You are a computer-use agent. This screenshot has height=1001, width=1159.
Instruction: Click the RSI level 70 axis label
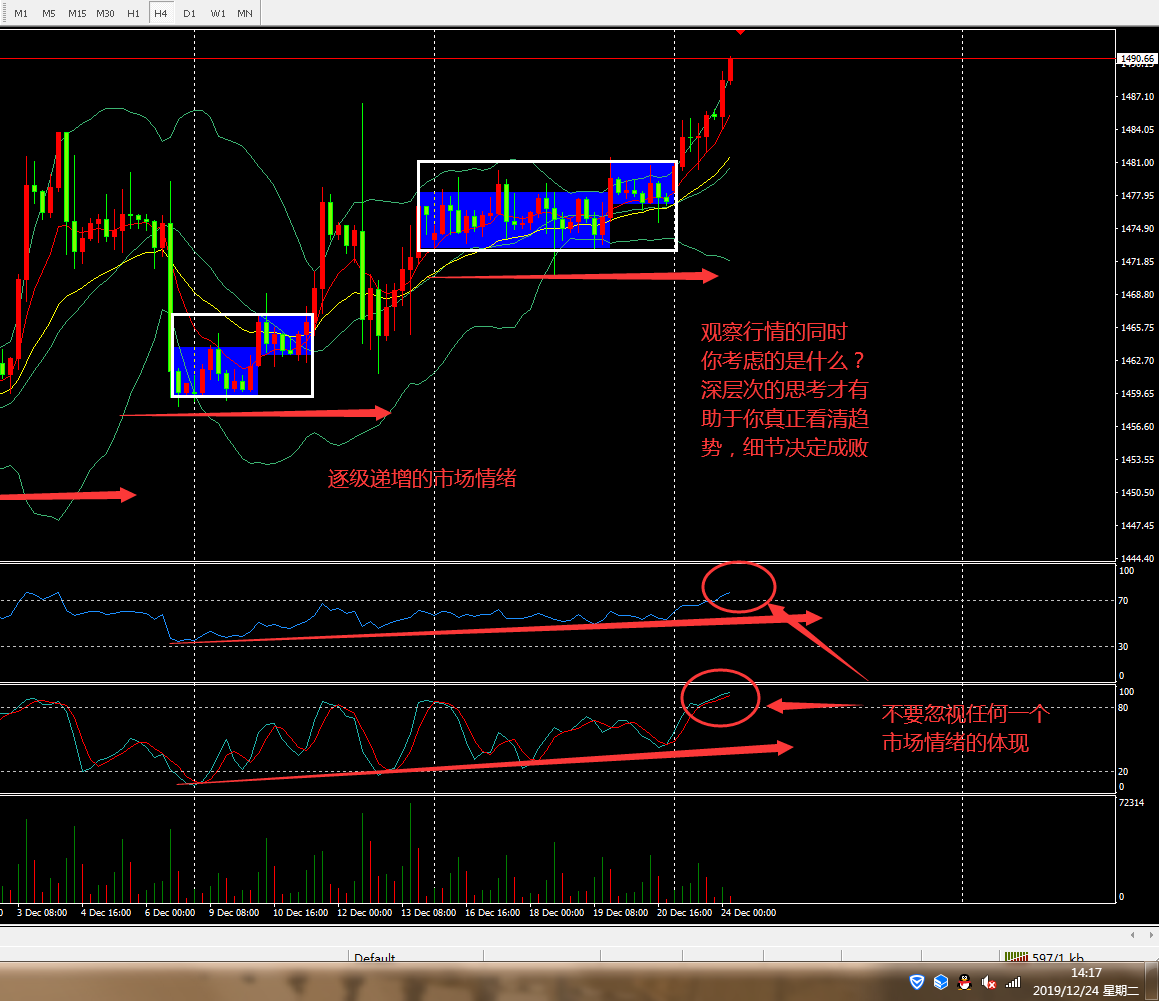[1123, 600]
